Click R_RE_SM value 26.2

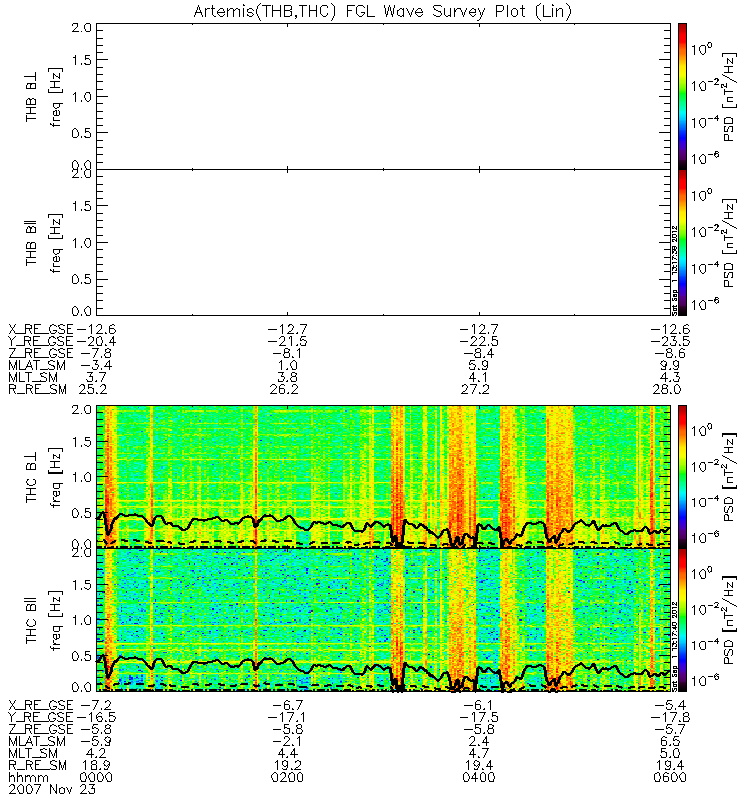point(284,390)
